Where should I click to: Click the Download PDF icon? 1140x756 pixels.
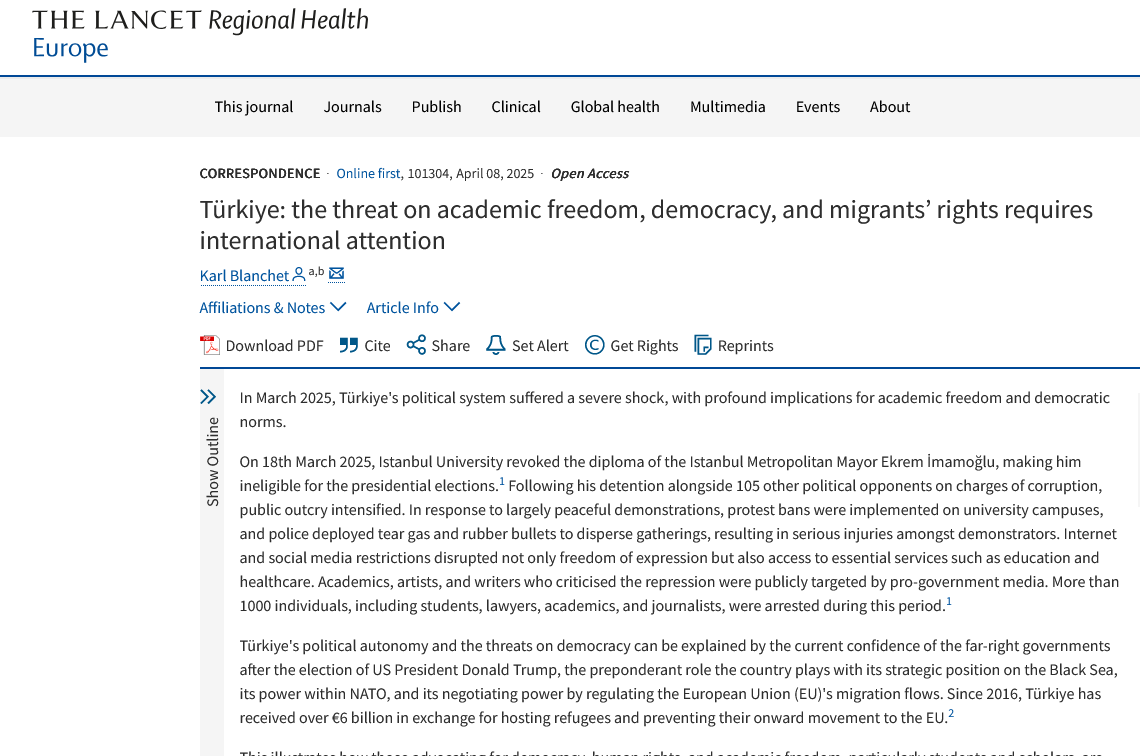[210, 345]
